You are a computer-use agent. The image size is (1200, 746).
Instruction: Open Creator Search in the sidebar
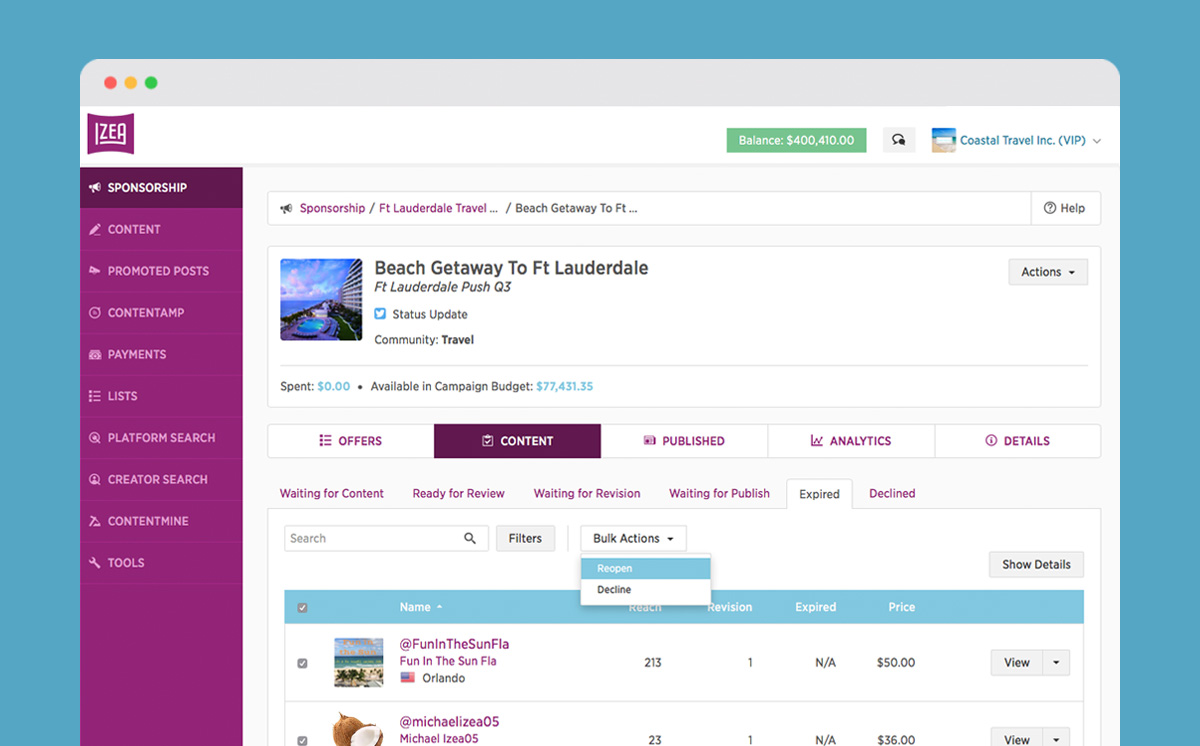[161, 479]
